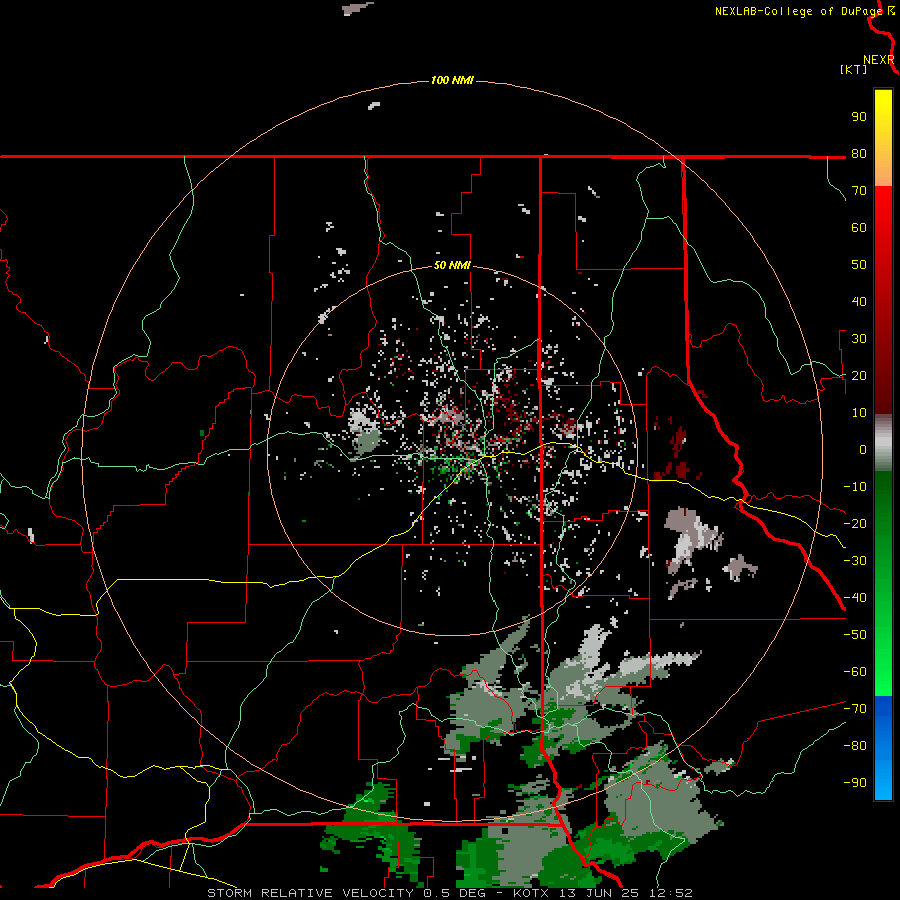Image resolution: width=900 pixels, height=900 pixels.
Task: Click the NEXR label near color scale
Action: [x=878, y=60]
